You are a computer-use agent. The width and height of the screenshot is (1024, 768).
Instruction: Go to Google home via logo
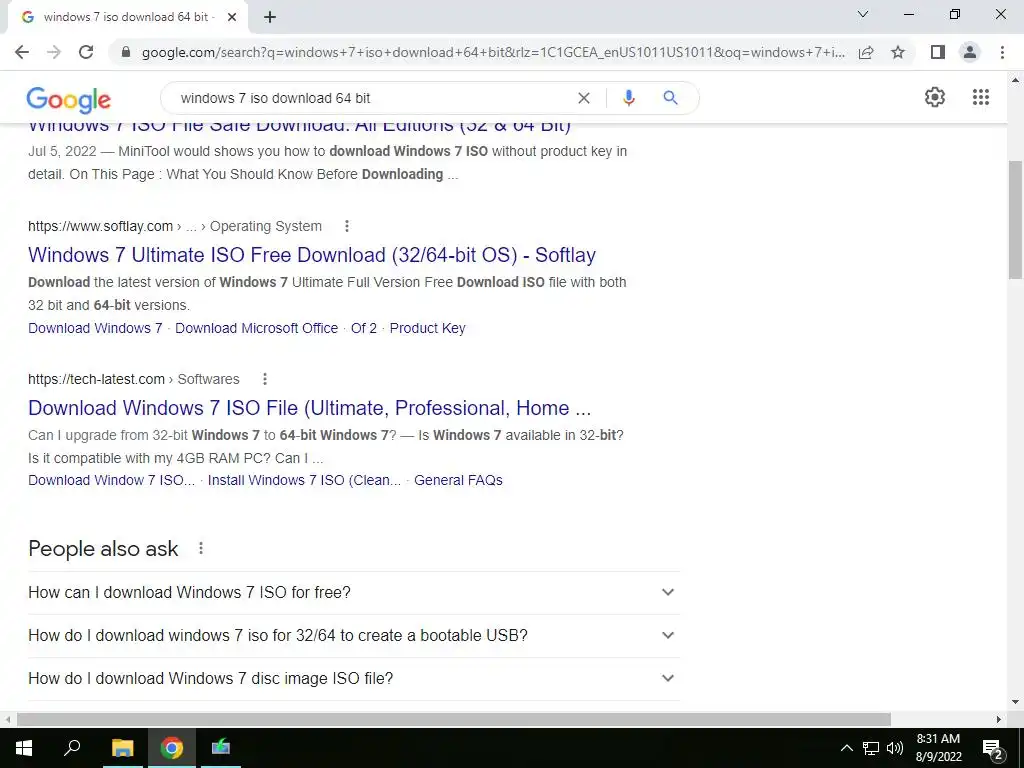69,99
